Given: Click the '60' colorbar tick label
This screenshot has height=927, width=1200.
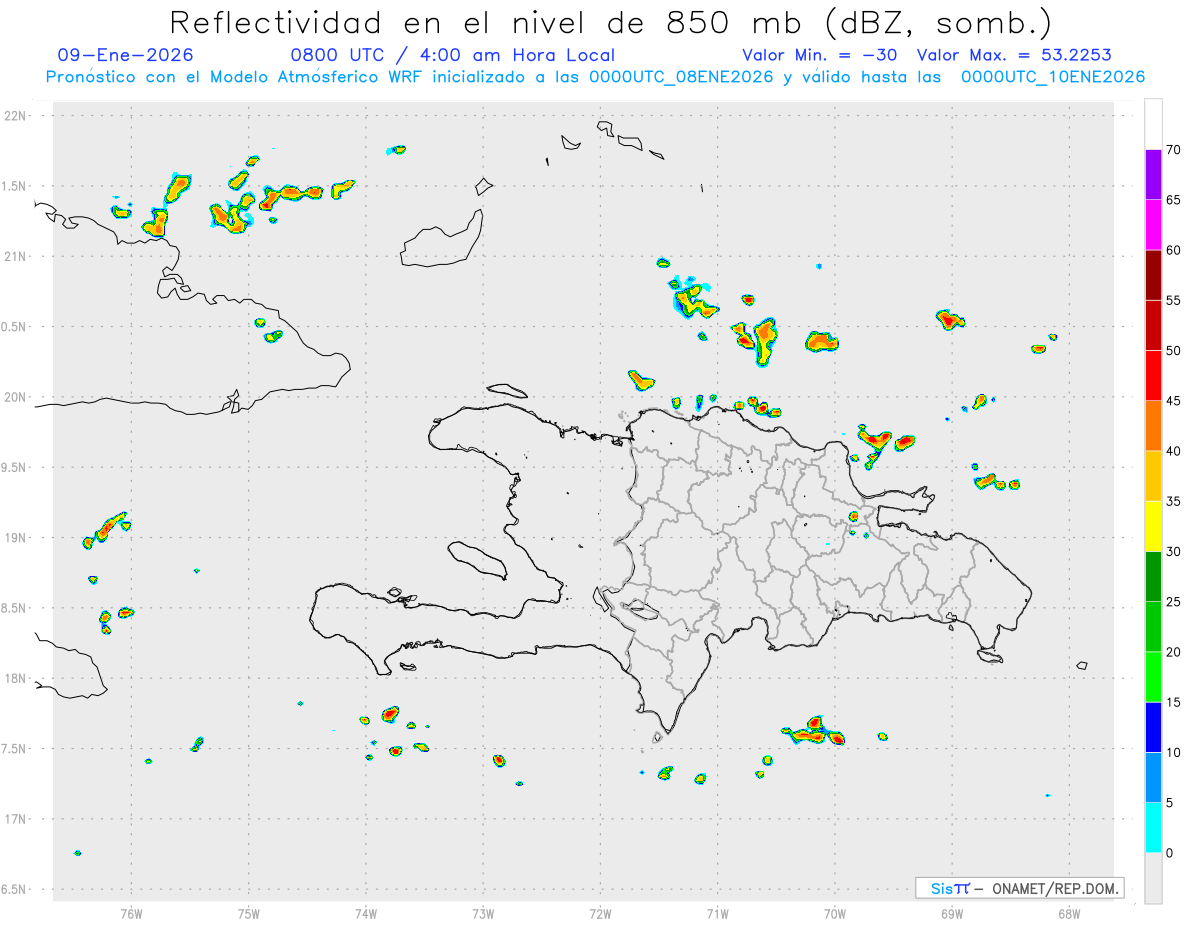Looking at the screenshot, I should 1173,250.
